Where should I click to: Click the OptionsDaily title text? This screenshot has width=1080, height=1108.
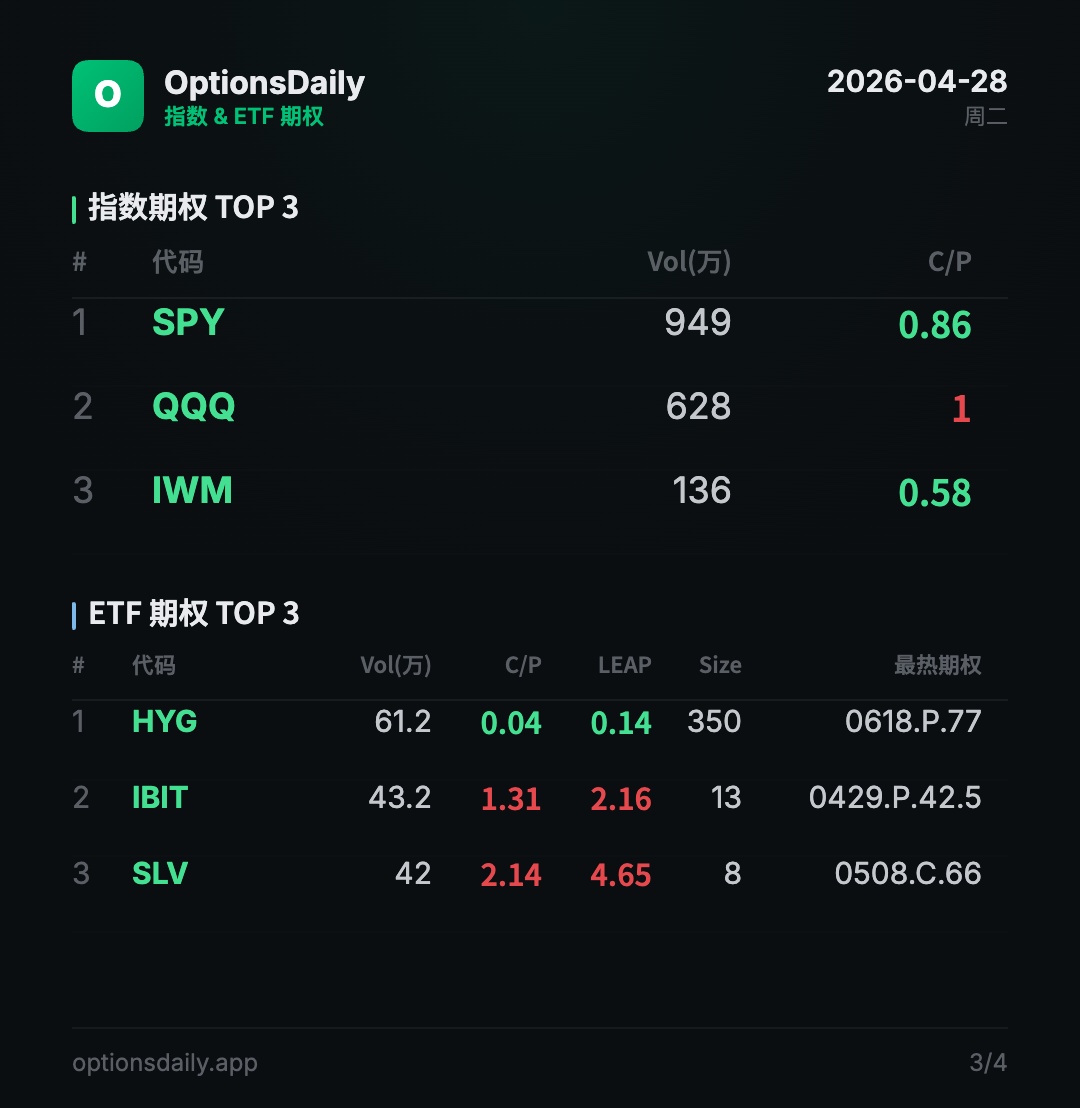pyautogui.click(x=264, y=83)
